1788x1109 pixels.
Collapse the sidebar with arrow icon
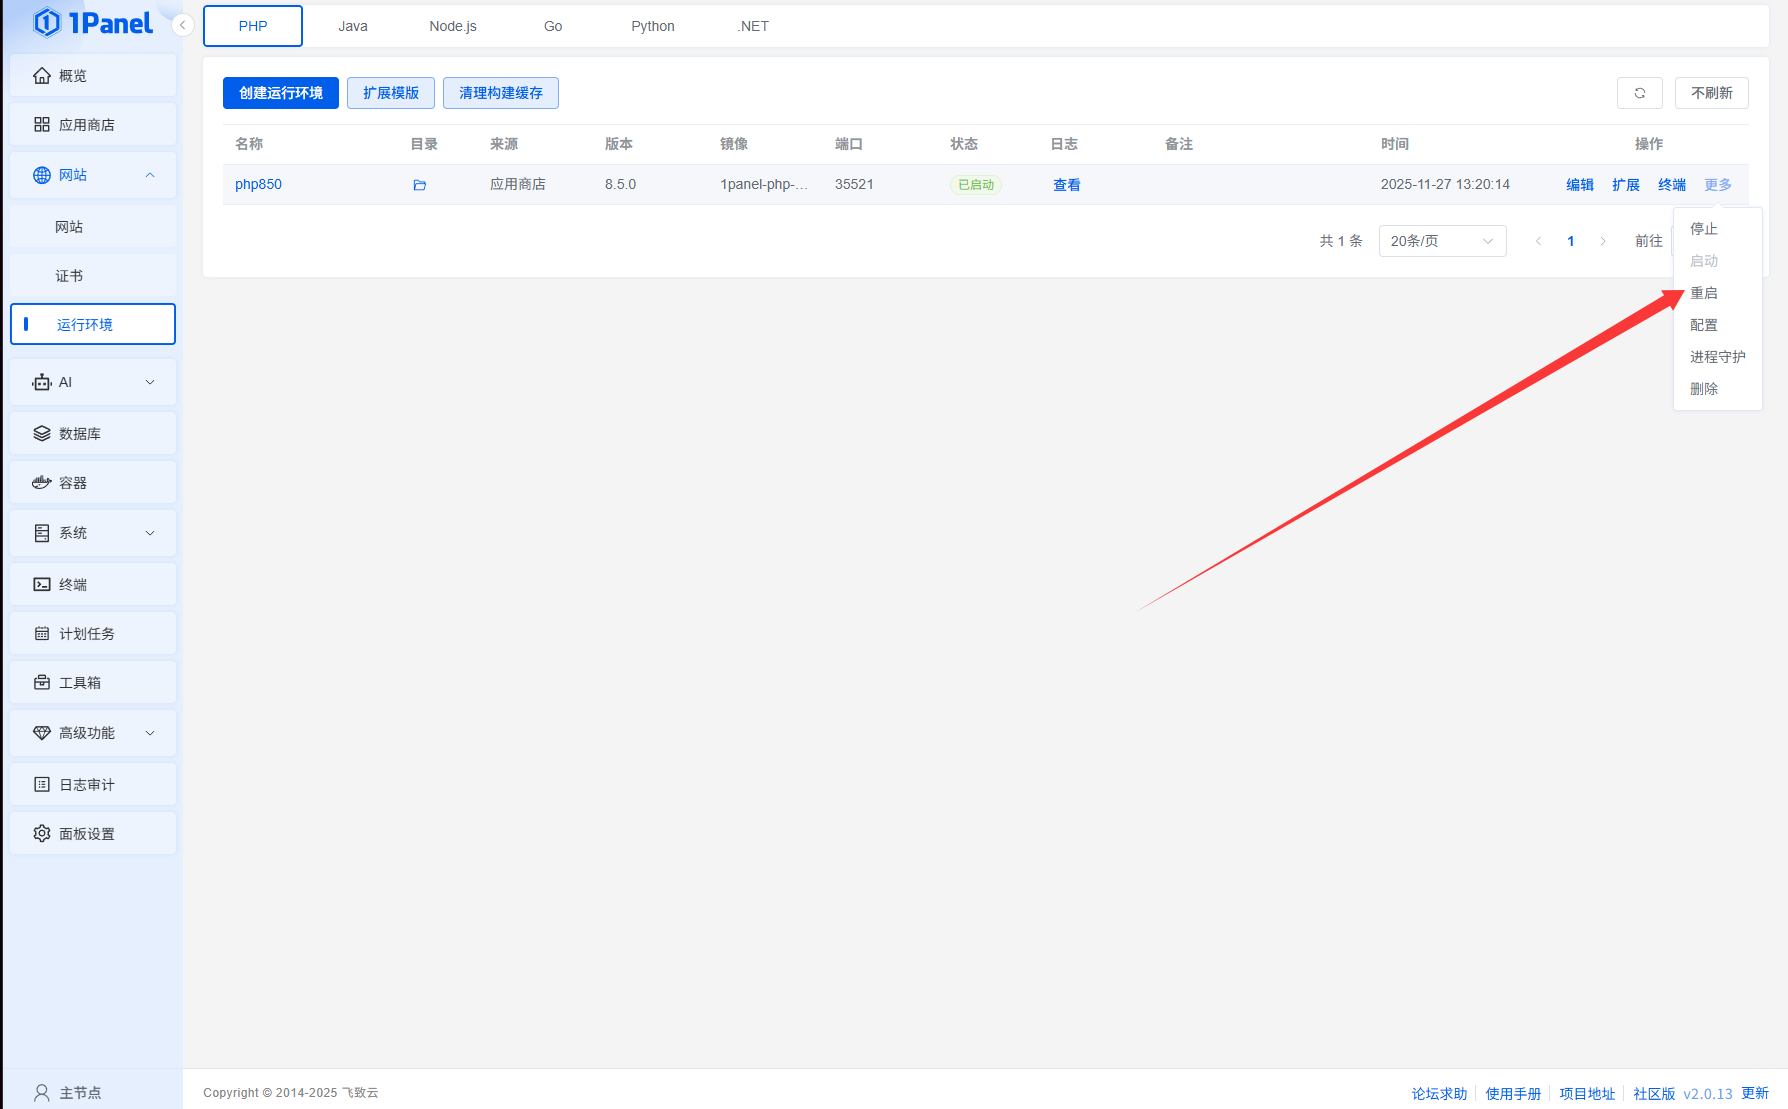[x=183, y=25]
